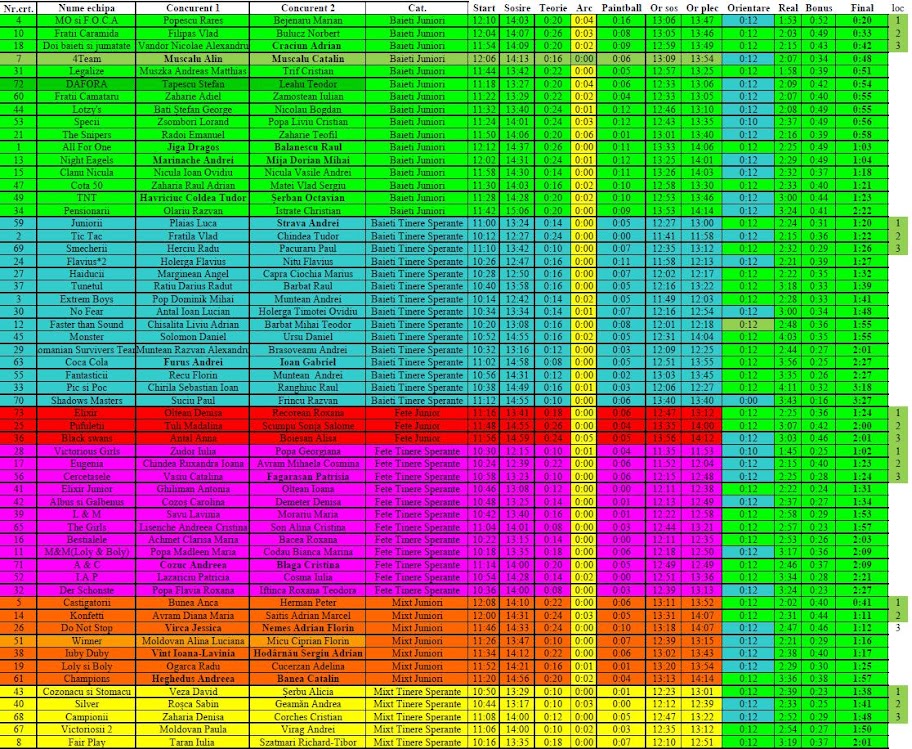Click team name 'Pufuletii'
The height and width of the screenshot is (749, 912).
pos(86,426)
